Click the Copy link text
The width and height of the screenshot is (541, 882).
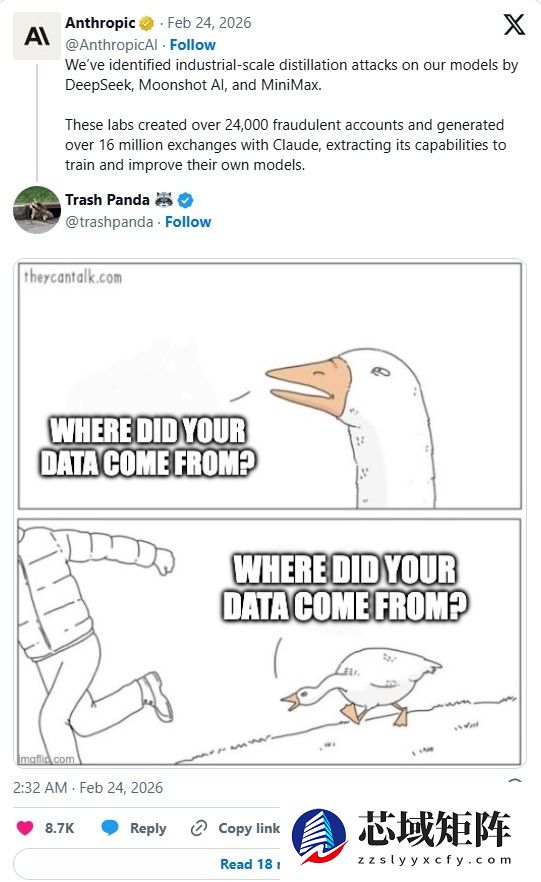[249, 828]
